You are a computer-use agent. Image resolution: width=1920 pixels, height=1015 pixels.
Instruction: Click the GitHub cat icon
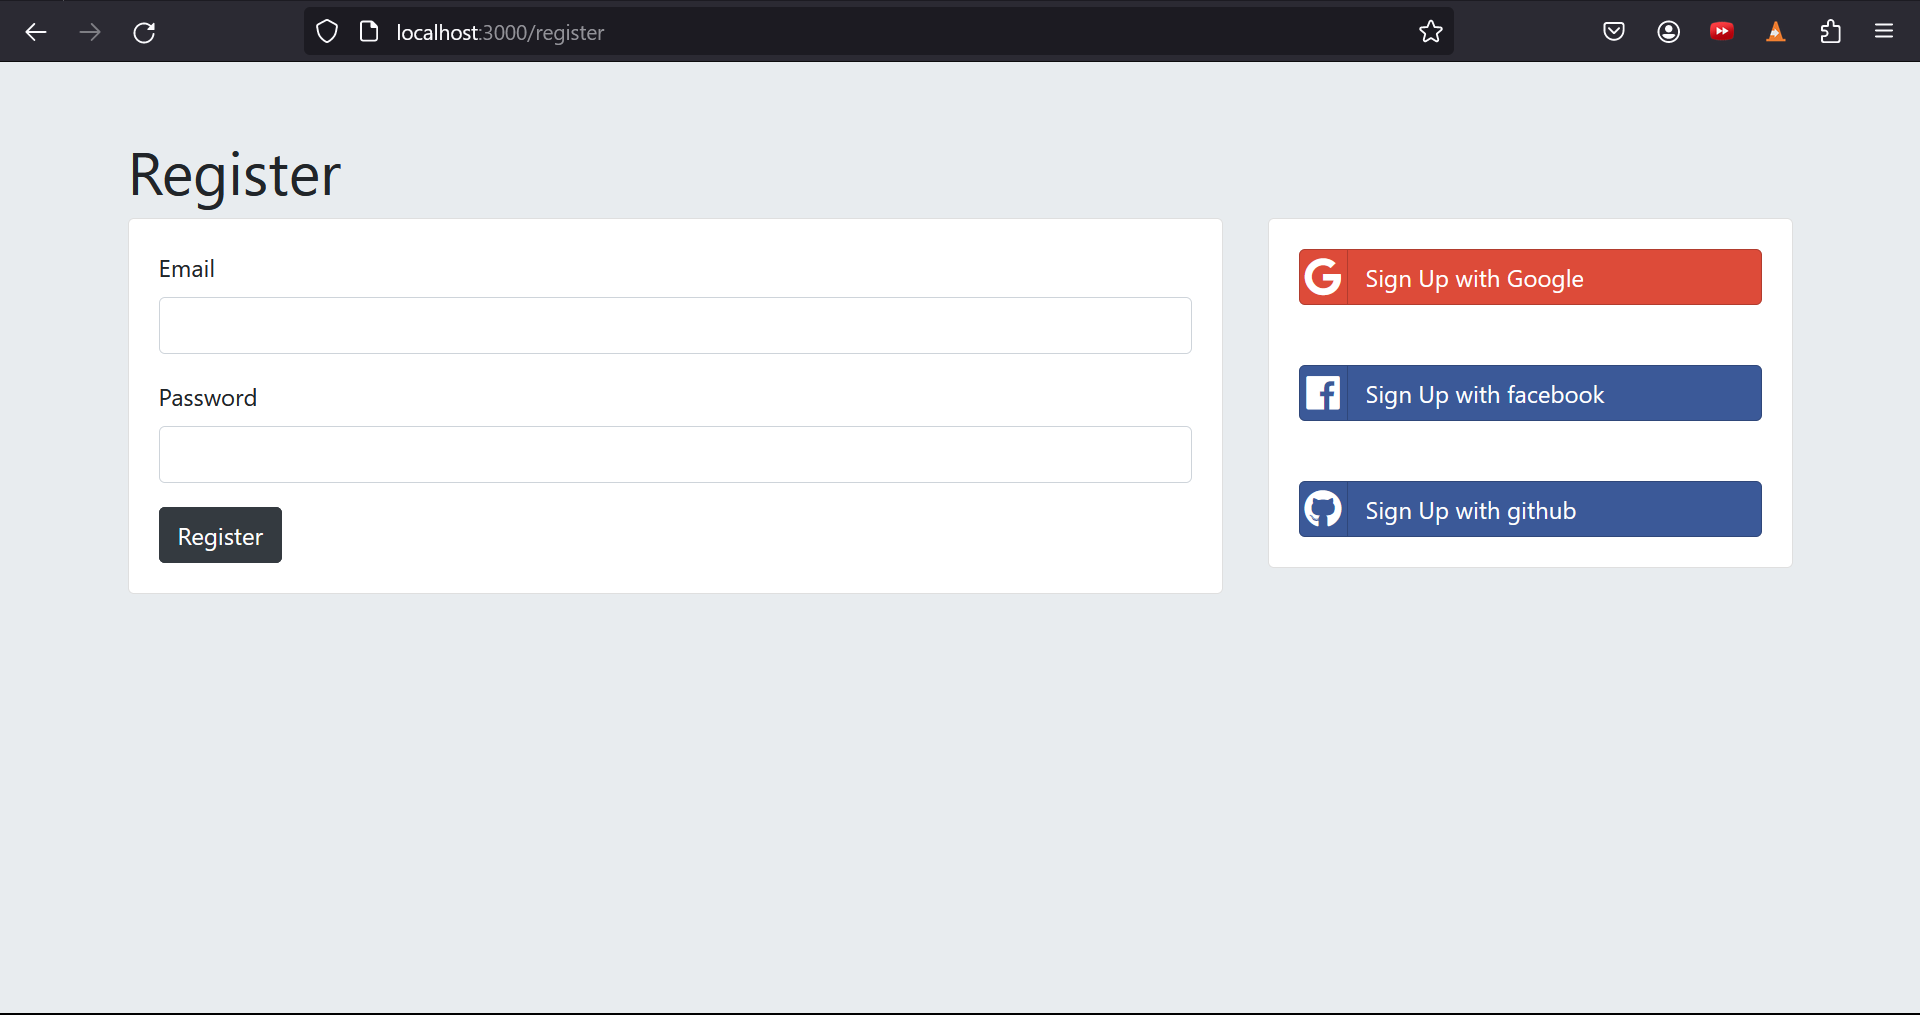tap(1323, 509)
